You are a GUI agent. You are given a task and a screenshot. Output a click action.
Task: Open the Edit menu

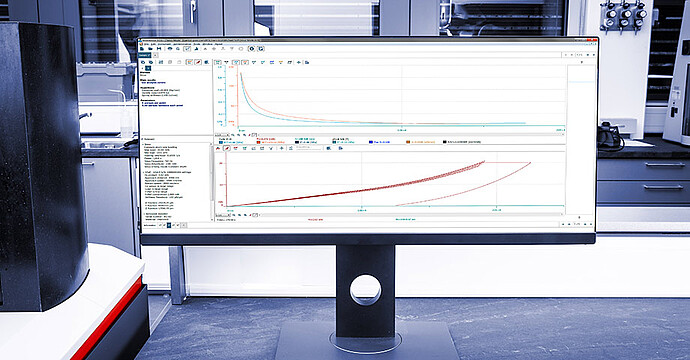tap(154, 44)
